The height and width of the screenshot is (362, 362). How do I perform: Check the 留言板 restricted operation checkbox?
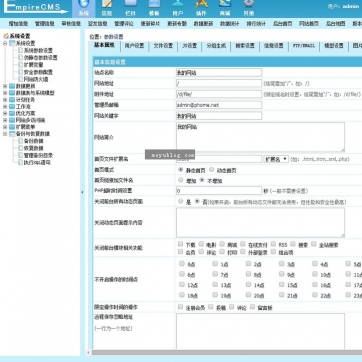click(253, 307)
